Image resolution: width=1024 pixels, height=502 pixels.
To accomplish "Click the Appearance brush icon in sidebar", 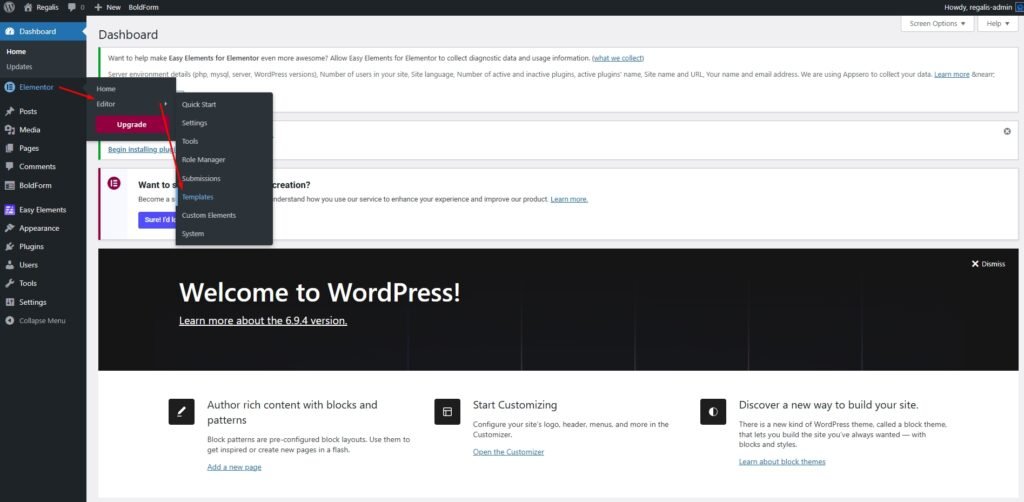I will point(10,228).
